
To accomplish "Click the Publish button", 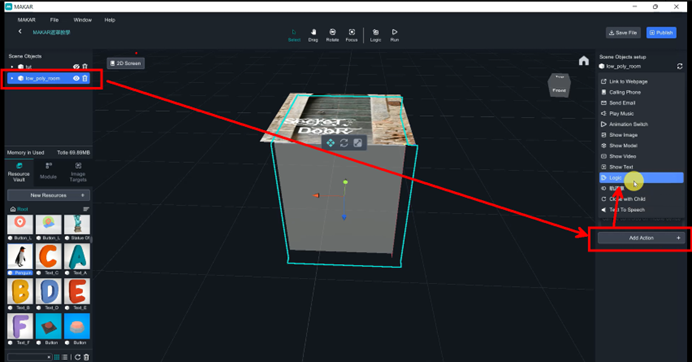I will [x=661, y=33].
